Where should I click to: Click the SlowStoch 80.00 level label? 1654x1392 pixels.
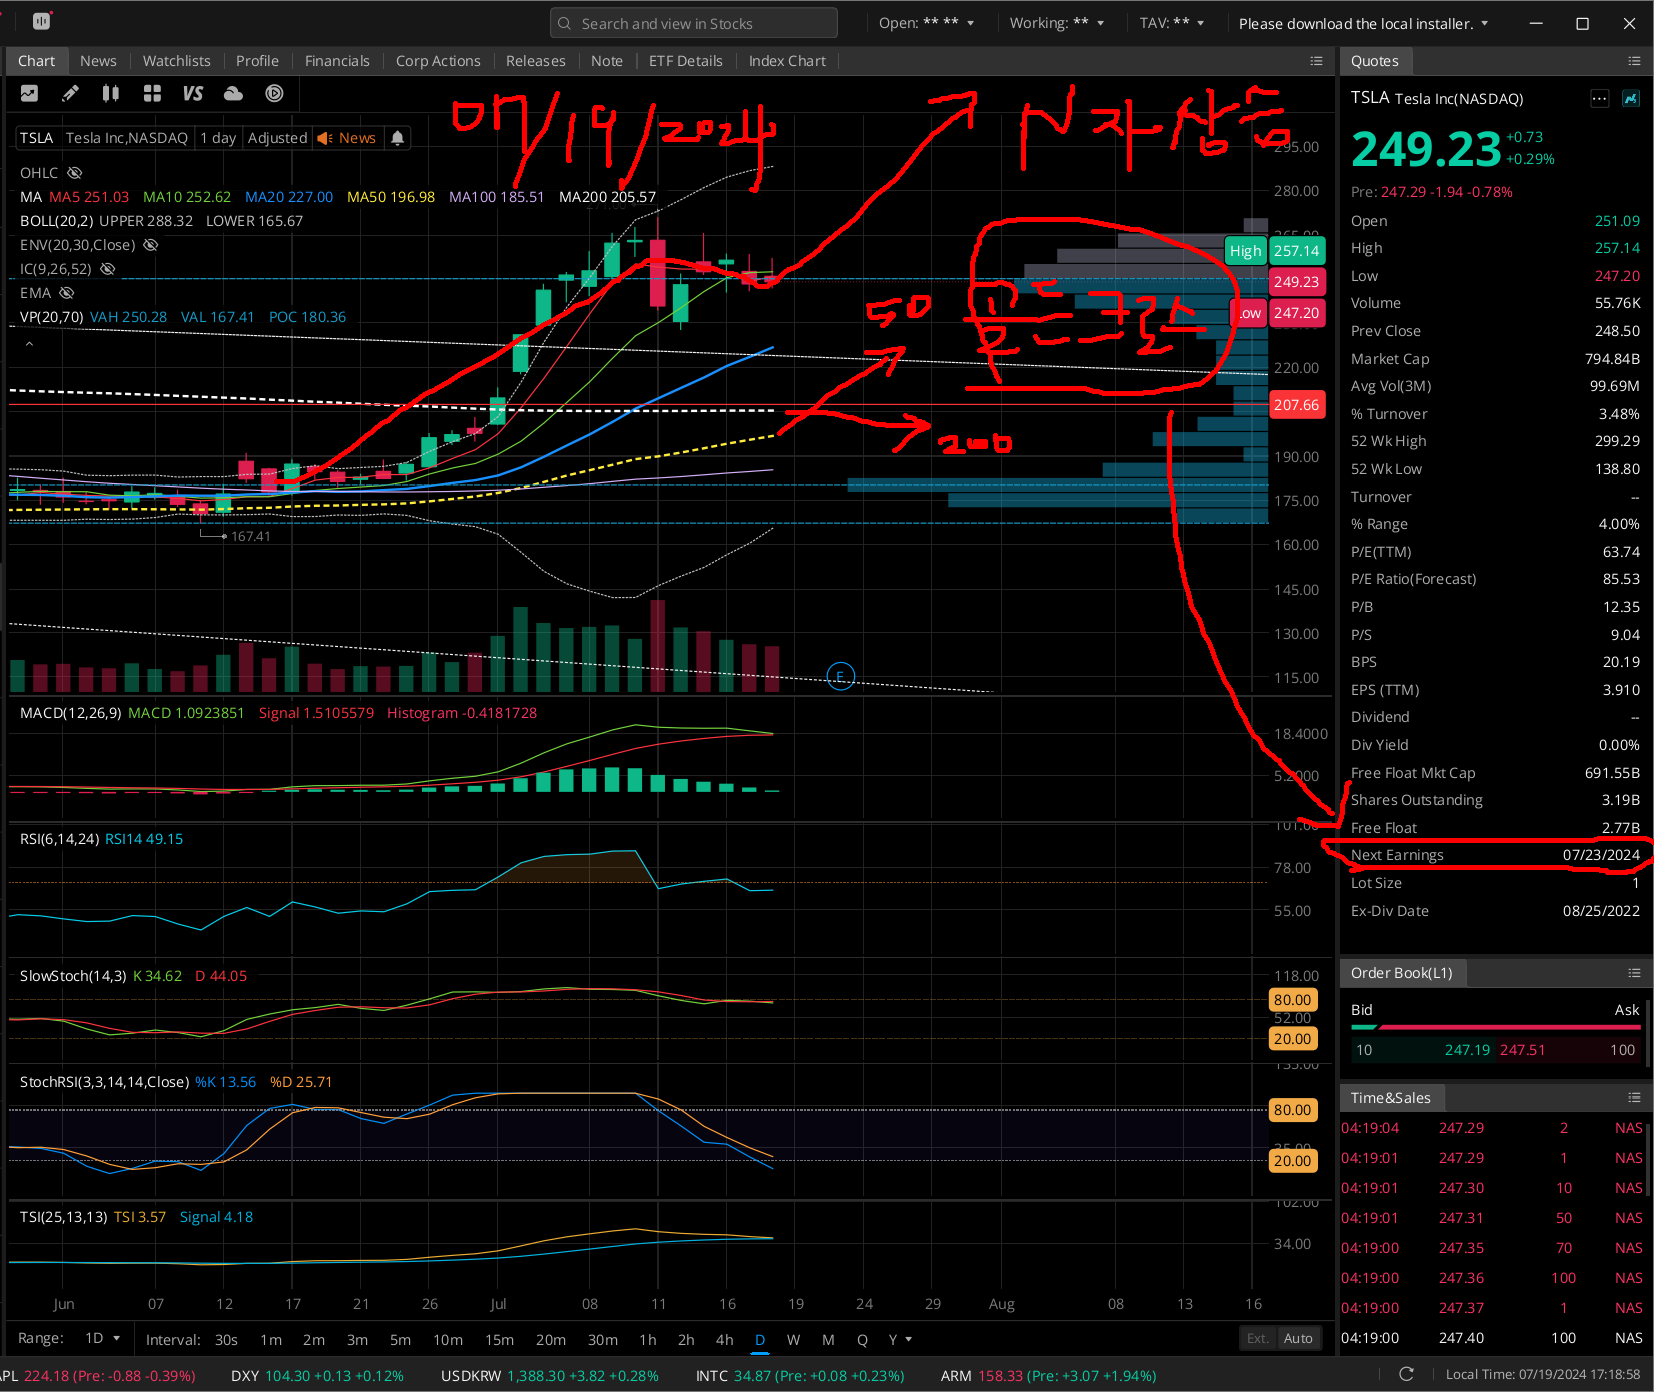(x=1292, y=1000)
